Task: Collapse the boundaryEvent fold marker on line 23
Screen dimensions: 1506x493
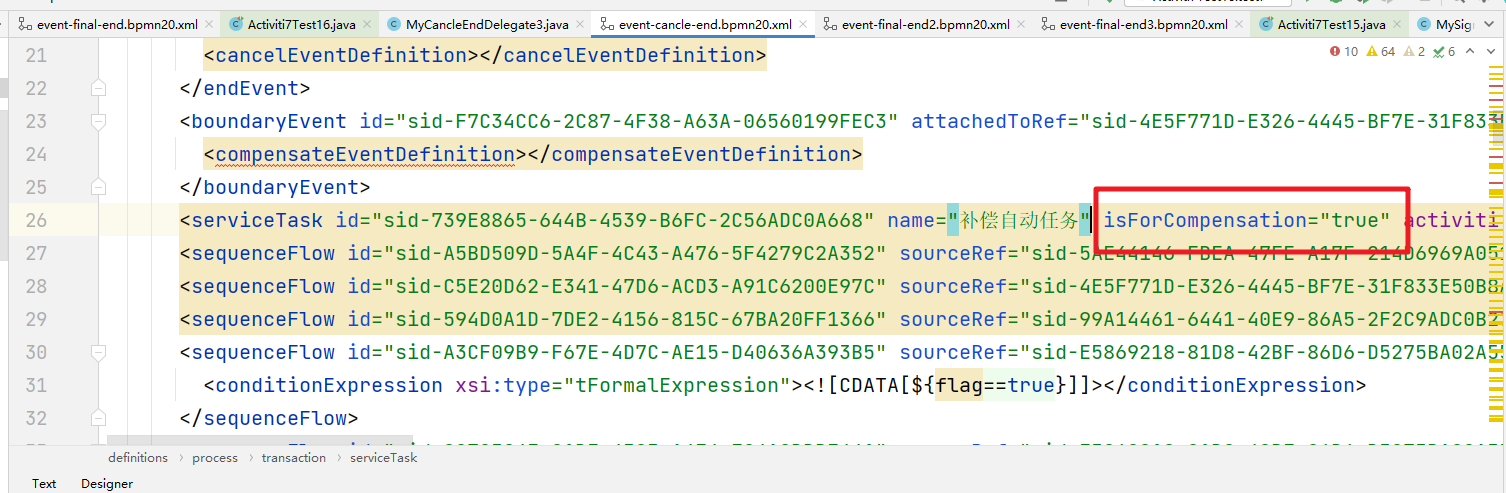Action: tap(98, 122)
